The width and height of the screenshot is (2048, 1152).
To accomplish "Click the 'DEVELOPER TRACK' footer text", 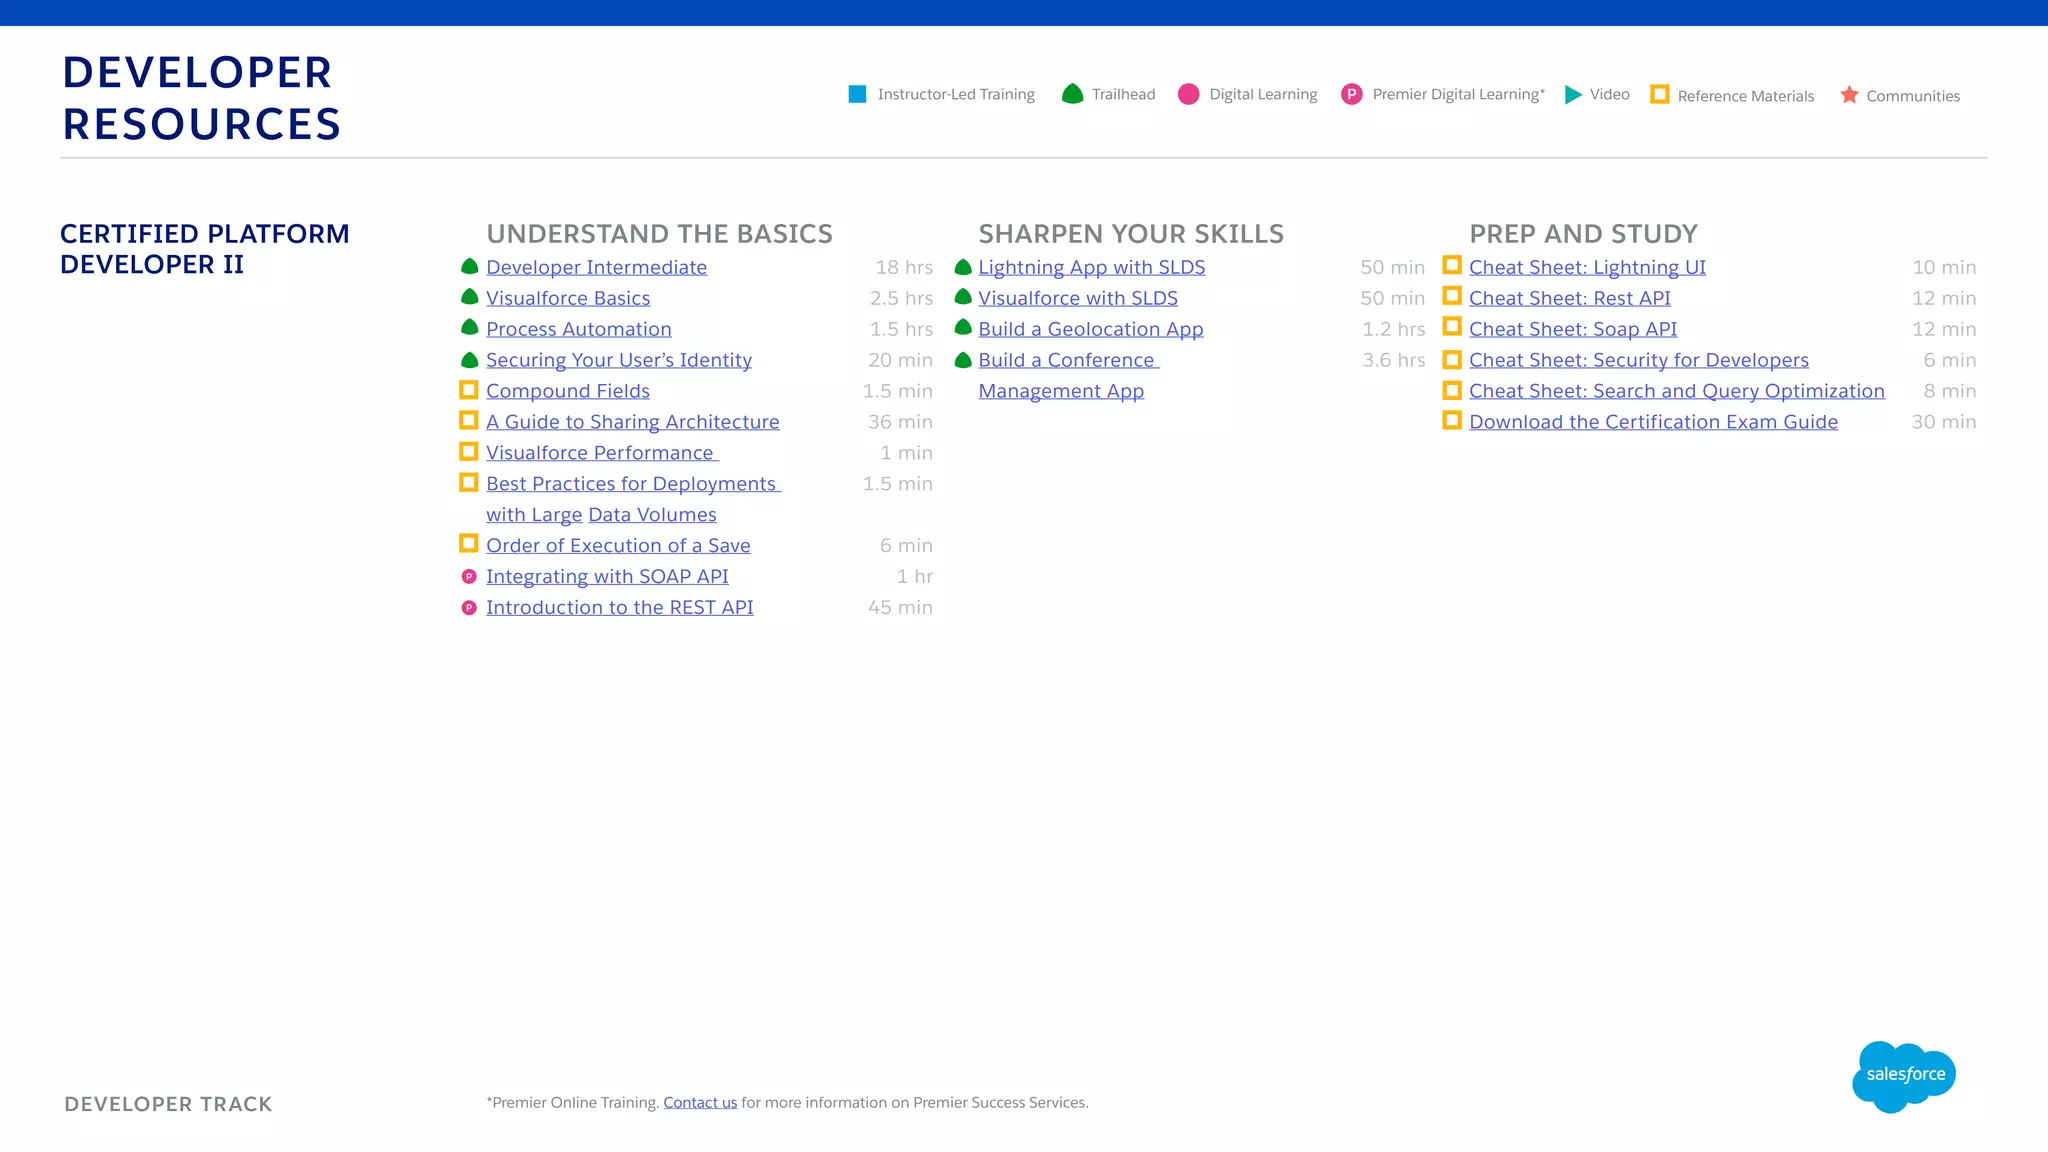I will click(x=168, y=1104).
